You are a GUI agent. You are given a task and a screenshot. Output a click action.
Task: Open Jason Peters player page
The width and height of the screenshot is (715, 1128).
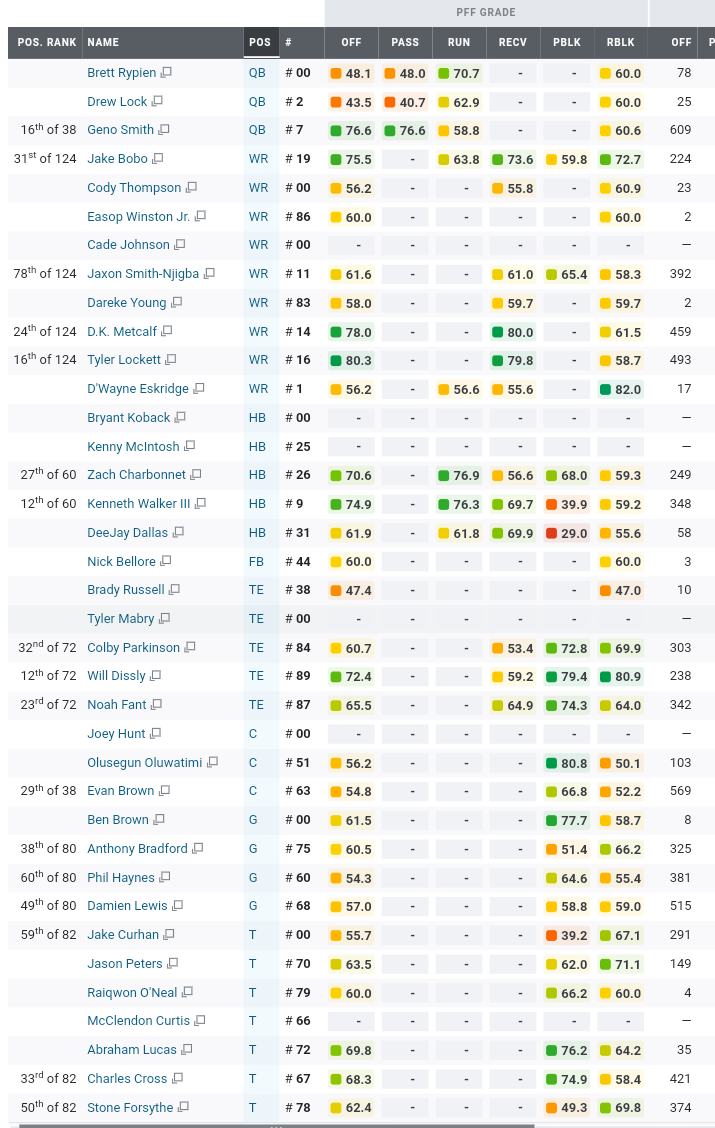(125, 963)
